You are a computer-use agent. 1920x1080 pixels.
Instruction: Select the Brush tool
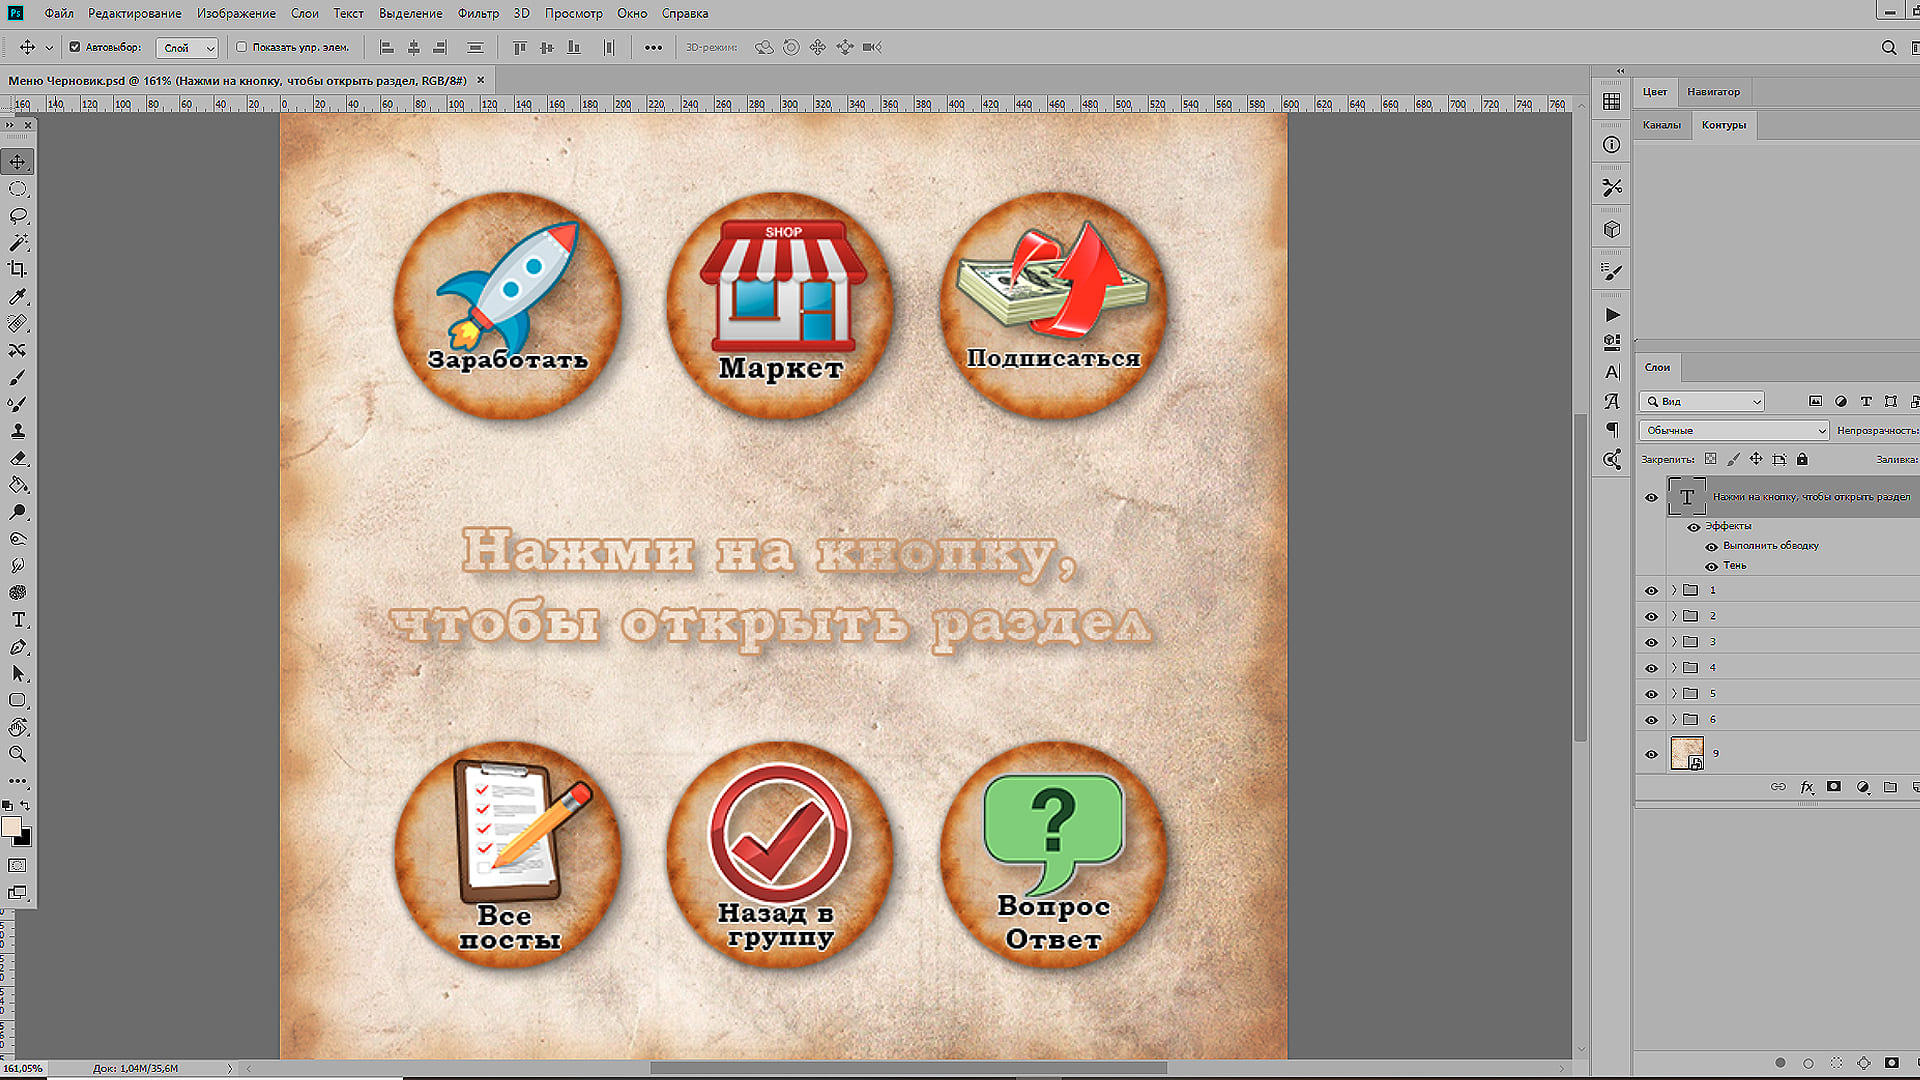click(18, 378)
